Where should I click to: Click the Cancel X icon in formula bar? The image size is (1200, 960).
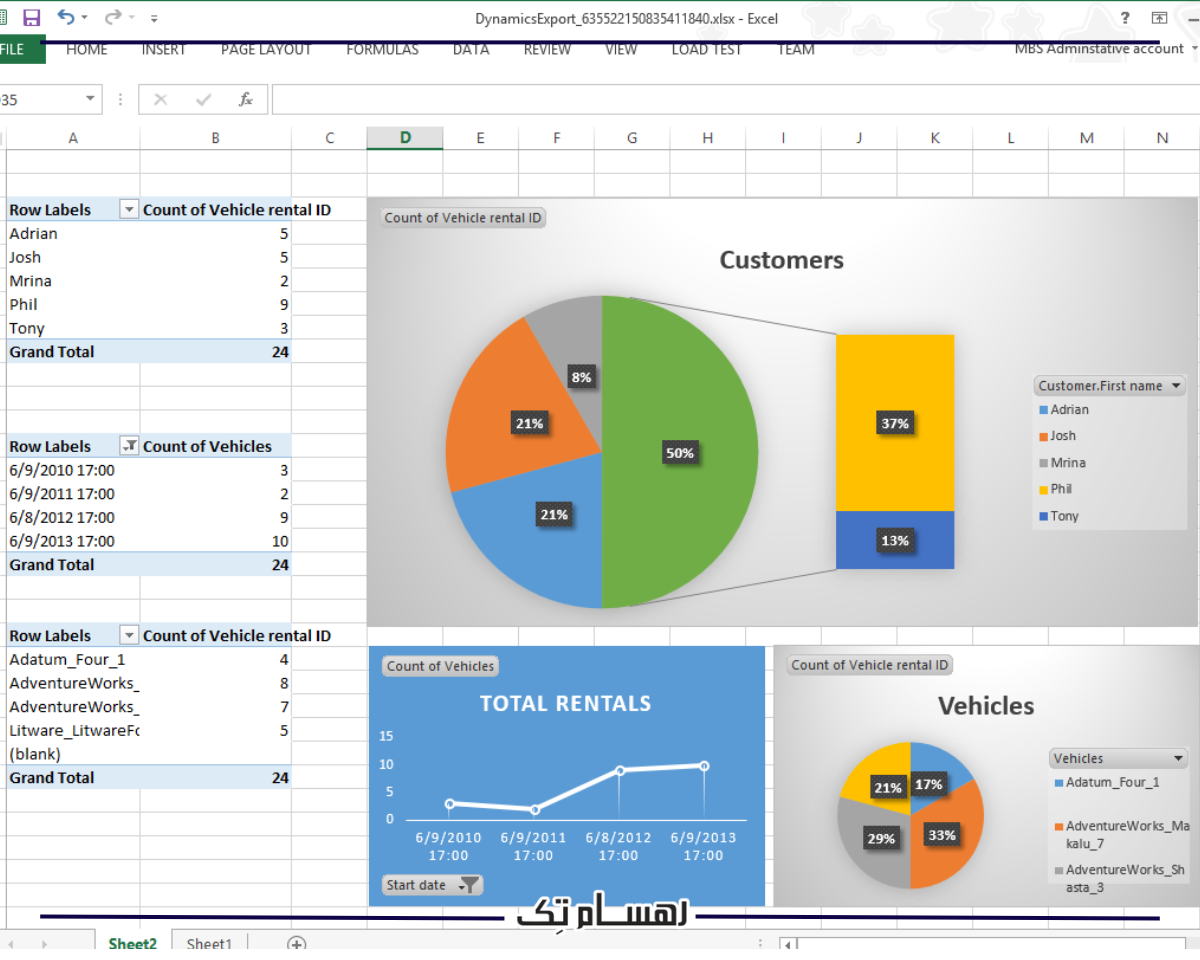(160, 99)
